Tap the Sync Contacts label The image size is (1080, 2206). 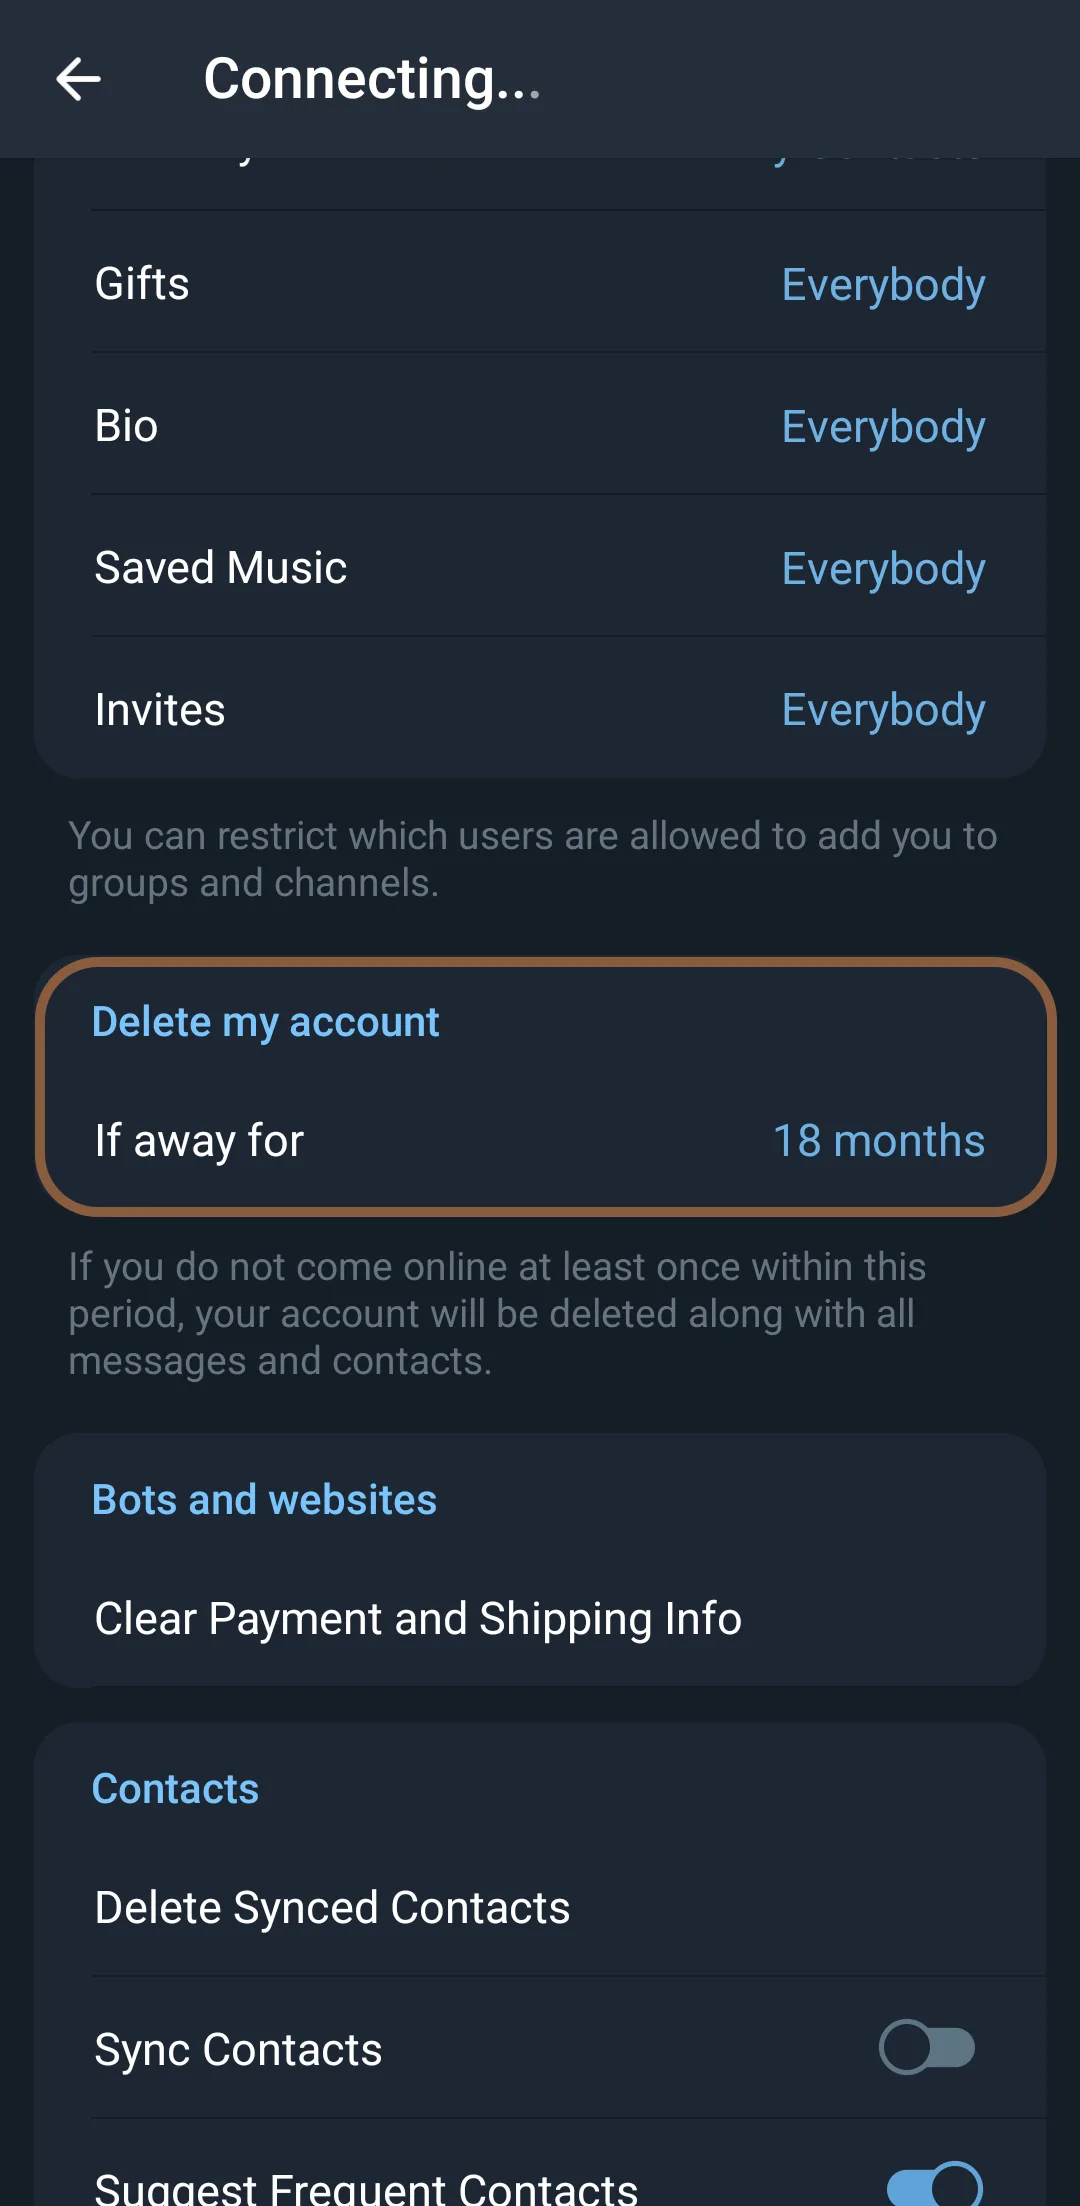238,2050
